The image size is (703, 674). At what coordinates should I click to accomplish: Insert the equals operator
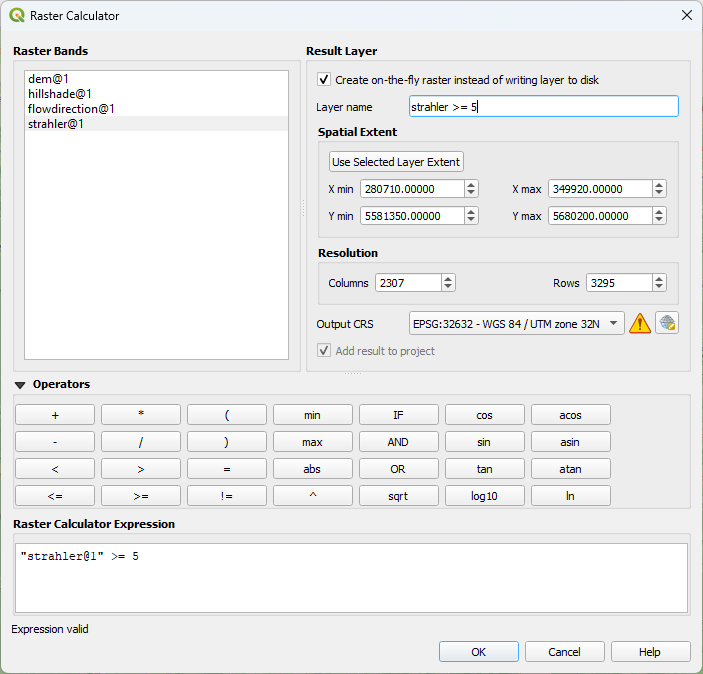227,469
